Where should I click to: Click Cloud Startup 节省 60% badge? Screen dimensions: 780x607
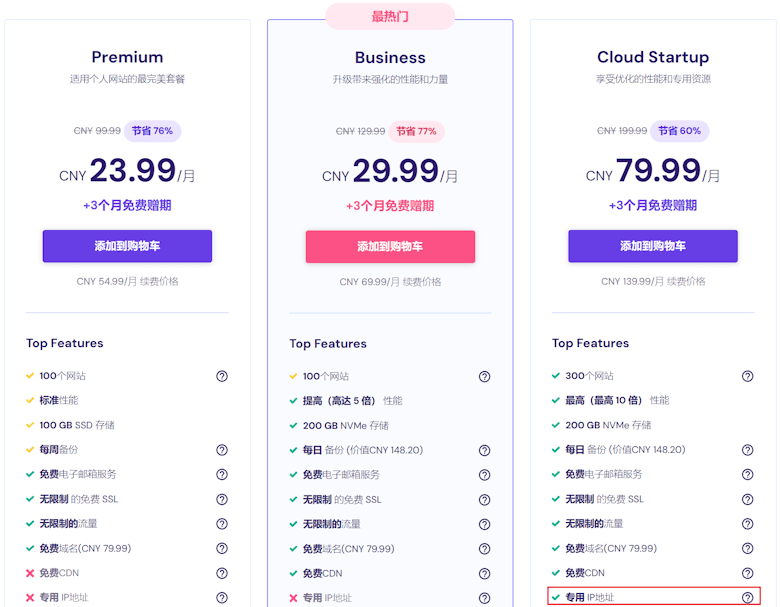coord(679,131)
